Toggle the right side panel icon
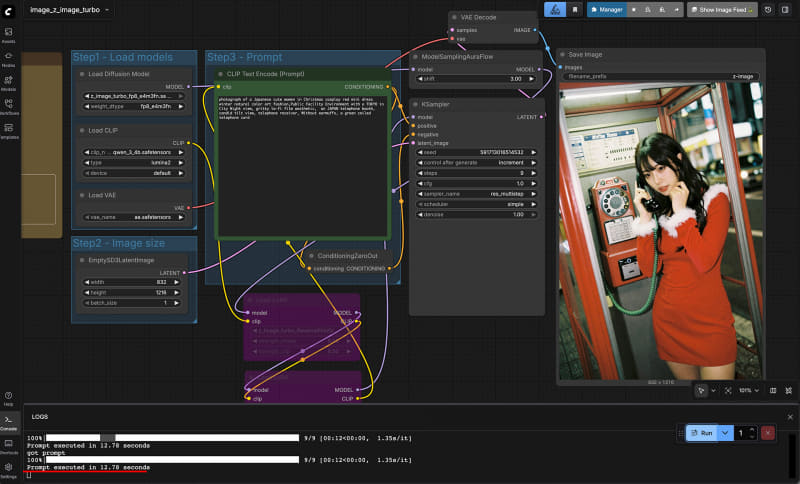This screenshot has height=484, width=800. pos(785,10)
